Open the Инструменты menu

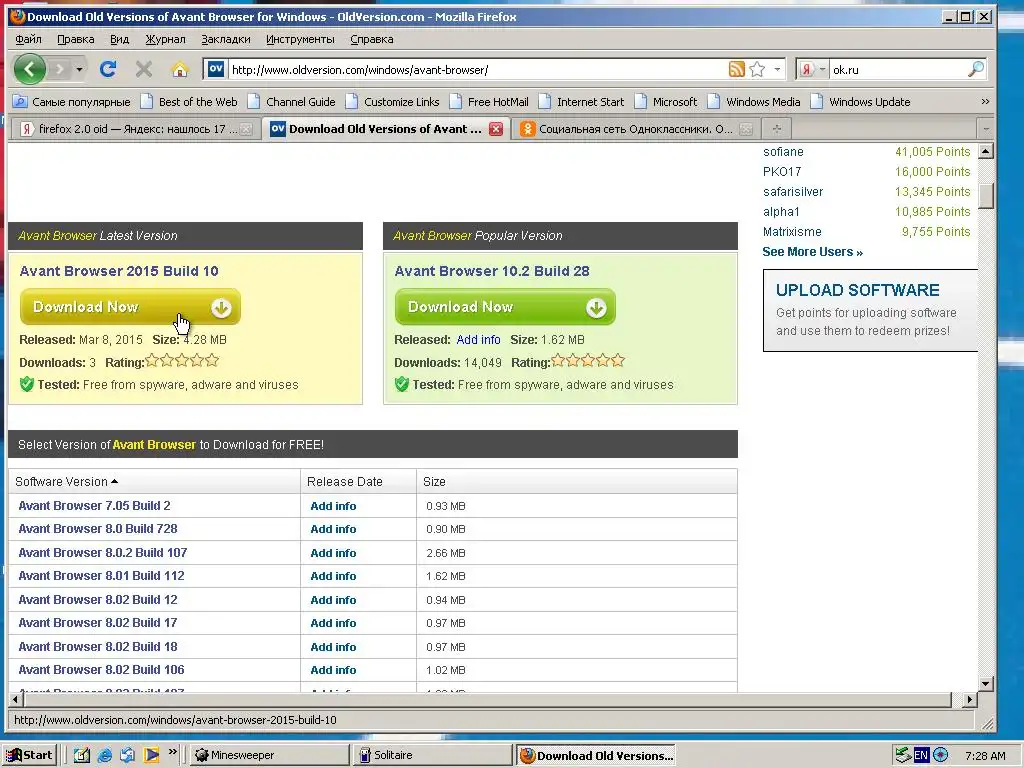pyautogui.click(x=300, y=39)
